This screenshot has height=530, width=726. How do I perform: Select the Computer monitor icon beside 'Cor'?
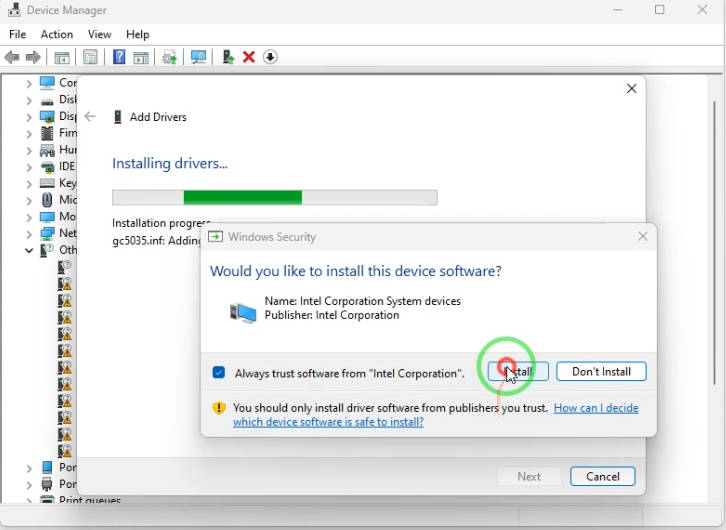pyautogui.click(x=47, y=83)
